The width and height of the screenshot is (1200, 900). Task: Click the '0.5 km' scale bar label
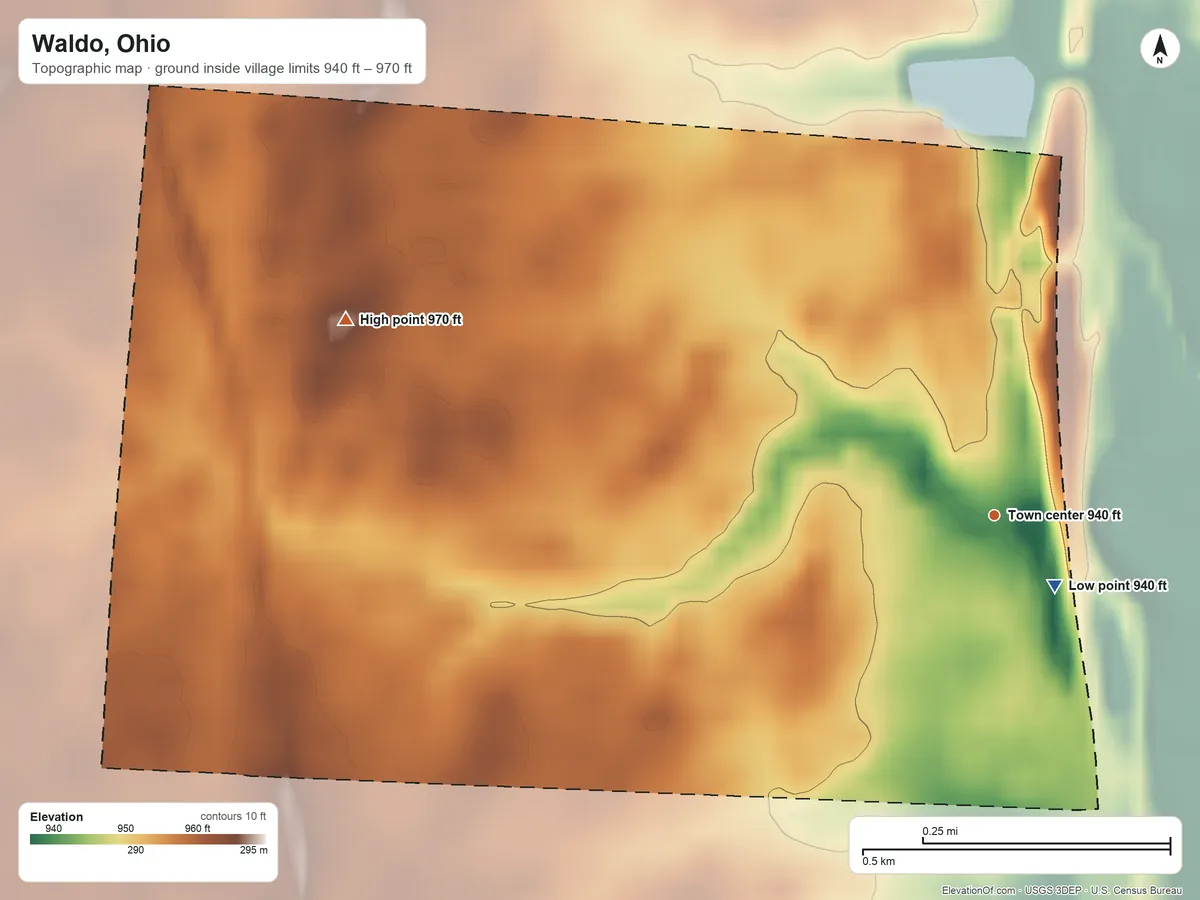[879, 861]
